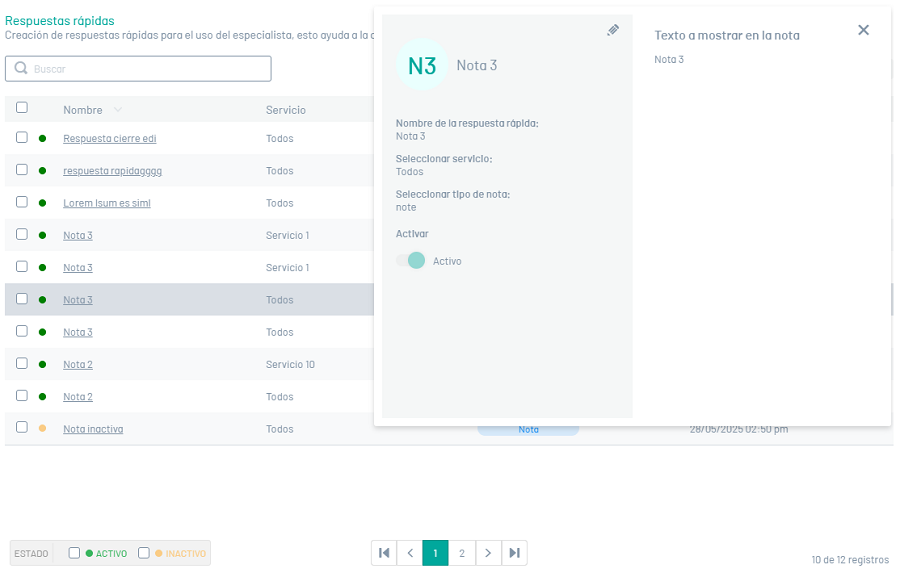Click the N3 avatar circle
Image resolution: width=900 pixels, height=573 pixels.
point(422,65)
